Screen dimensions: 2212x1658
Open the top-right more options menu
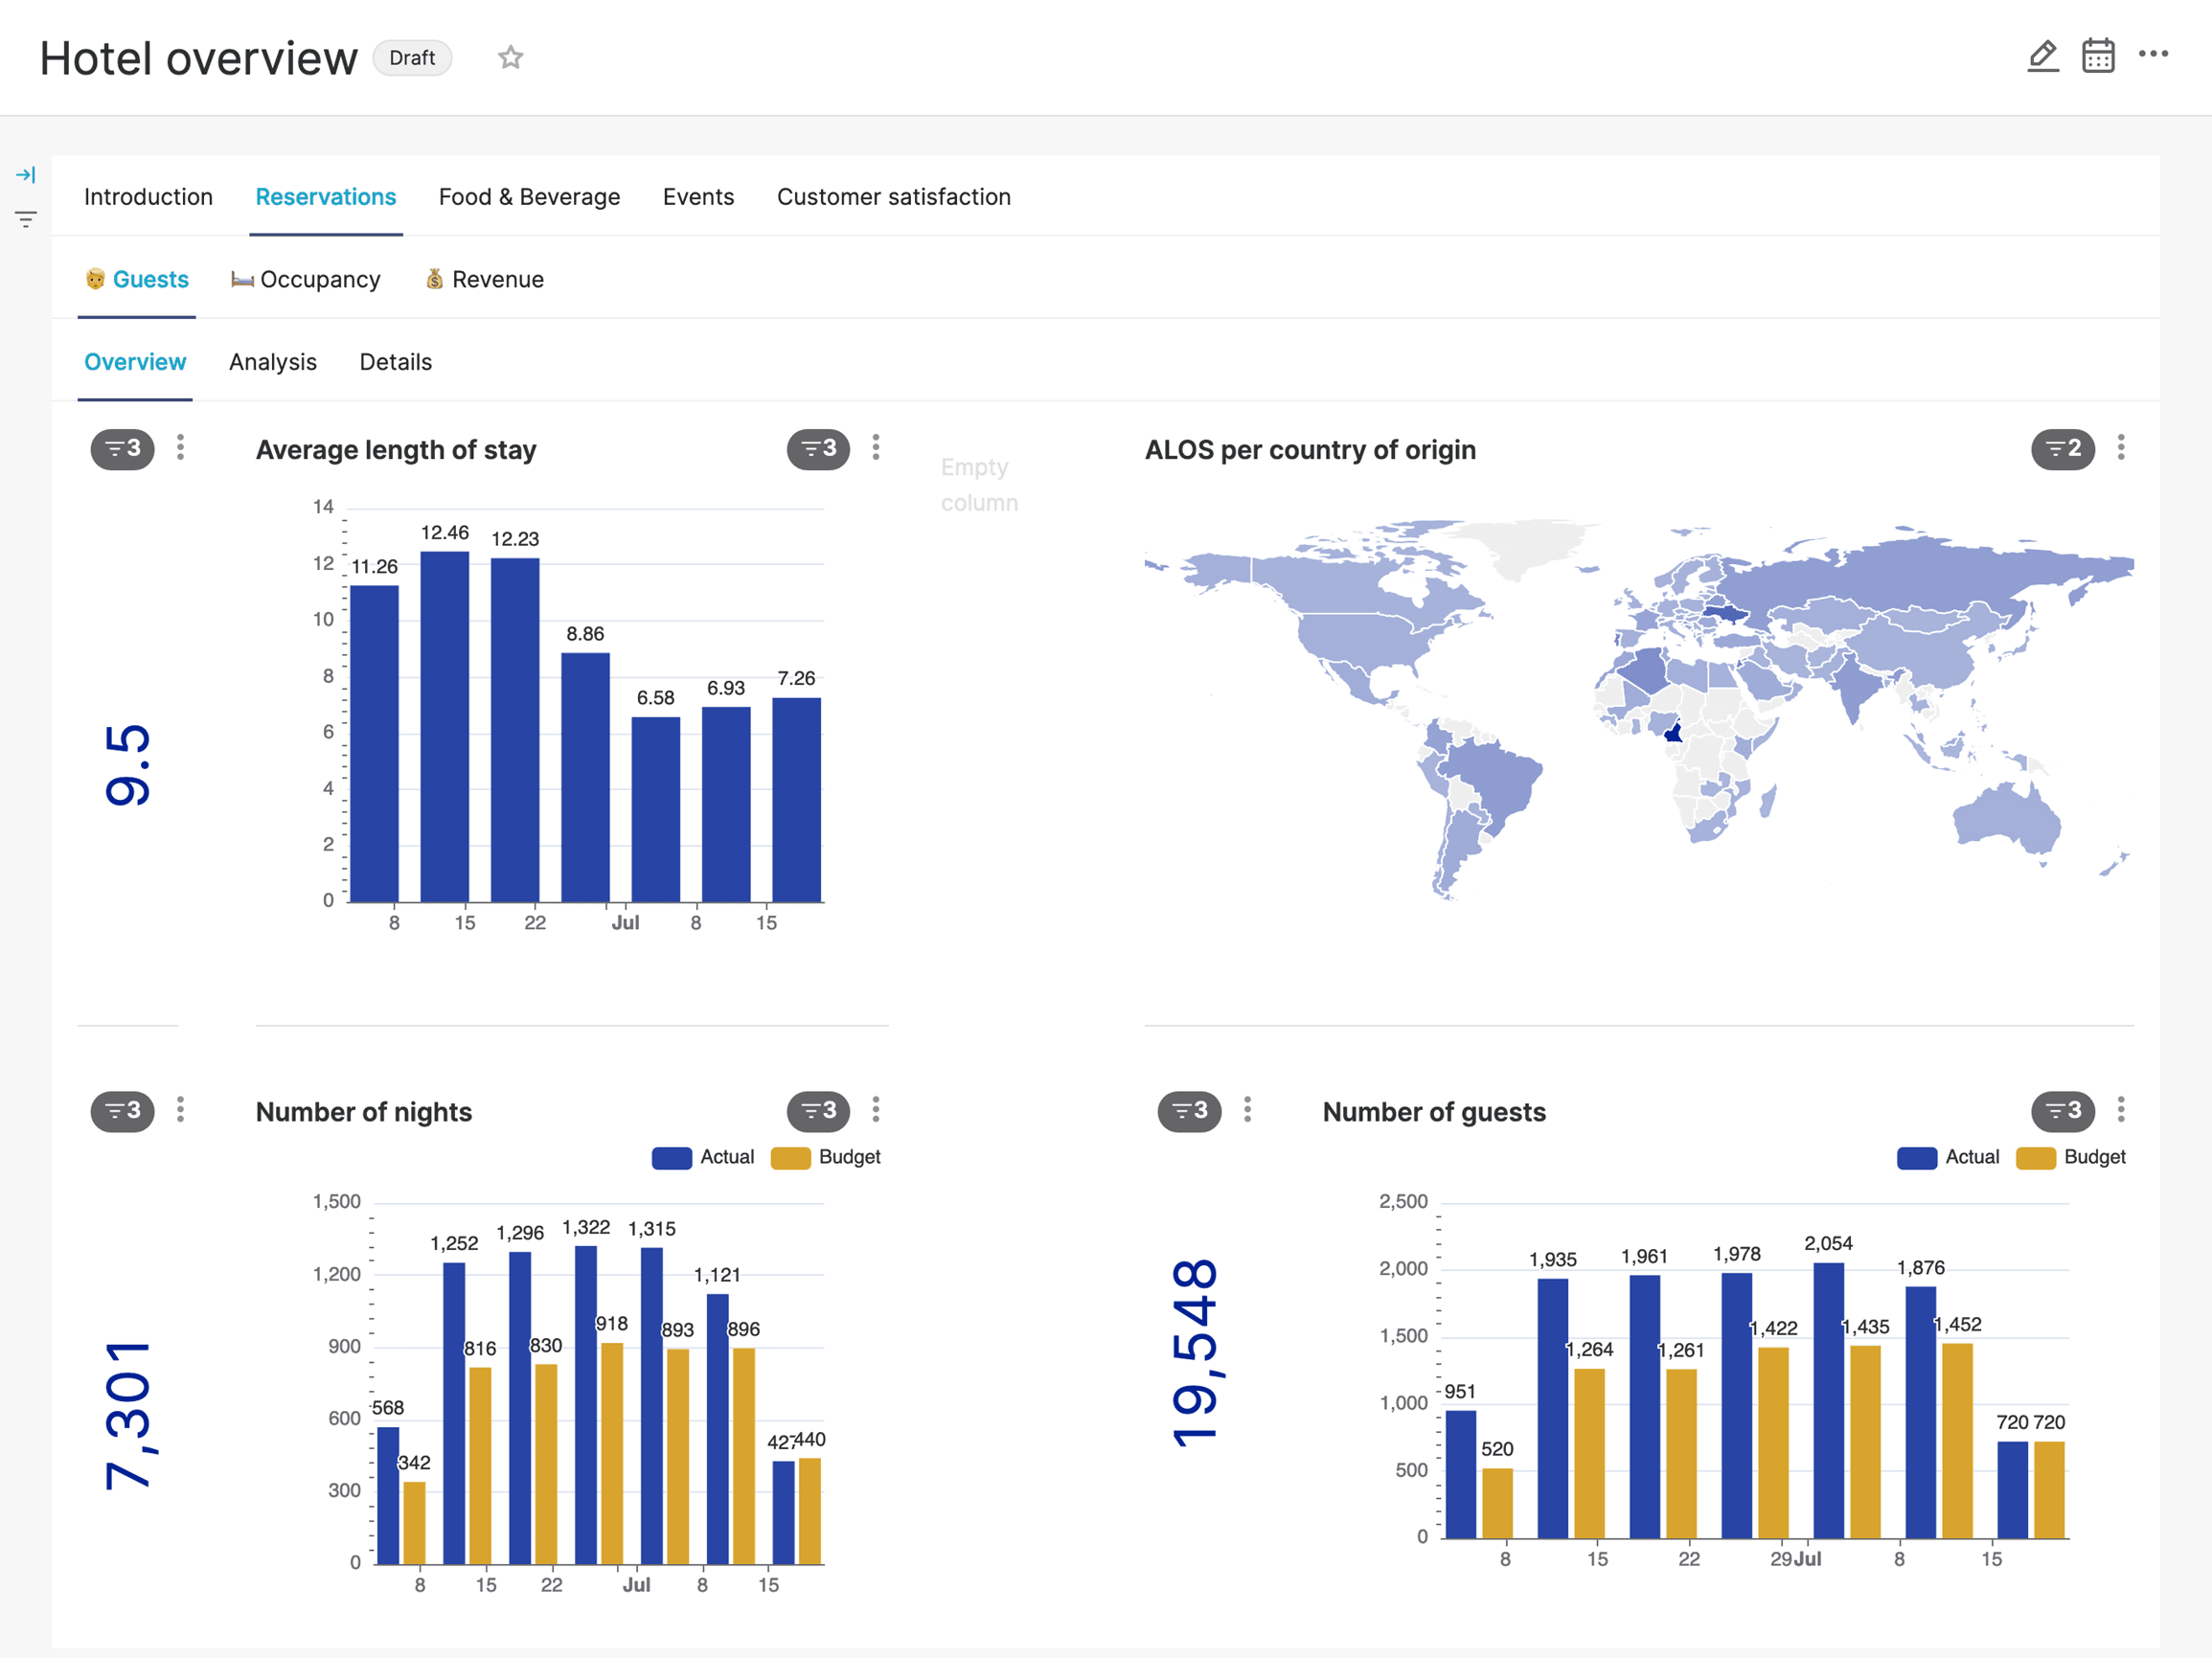click(2152, 54)
